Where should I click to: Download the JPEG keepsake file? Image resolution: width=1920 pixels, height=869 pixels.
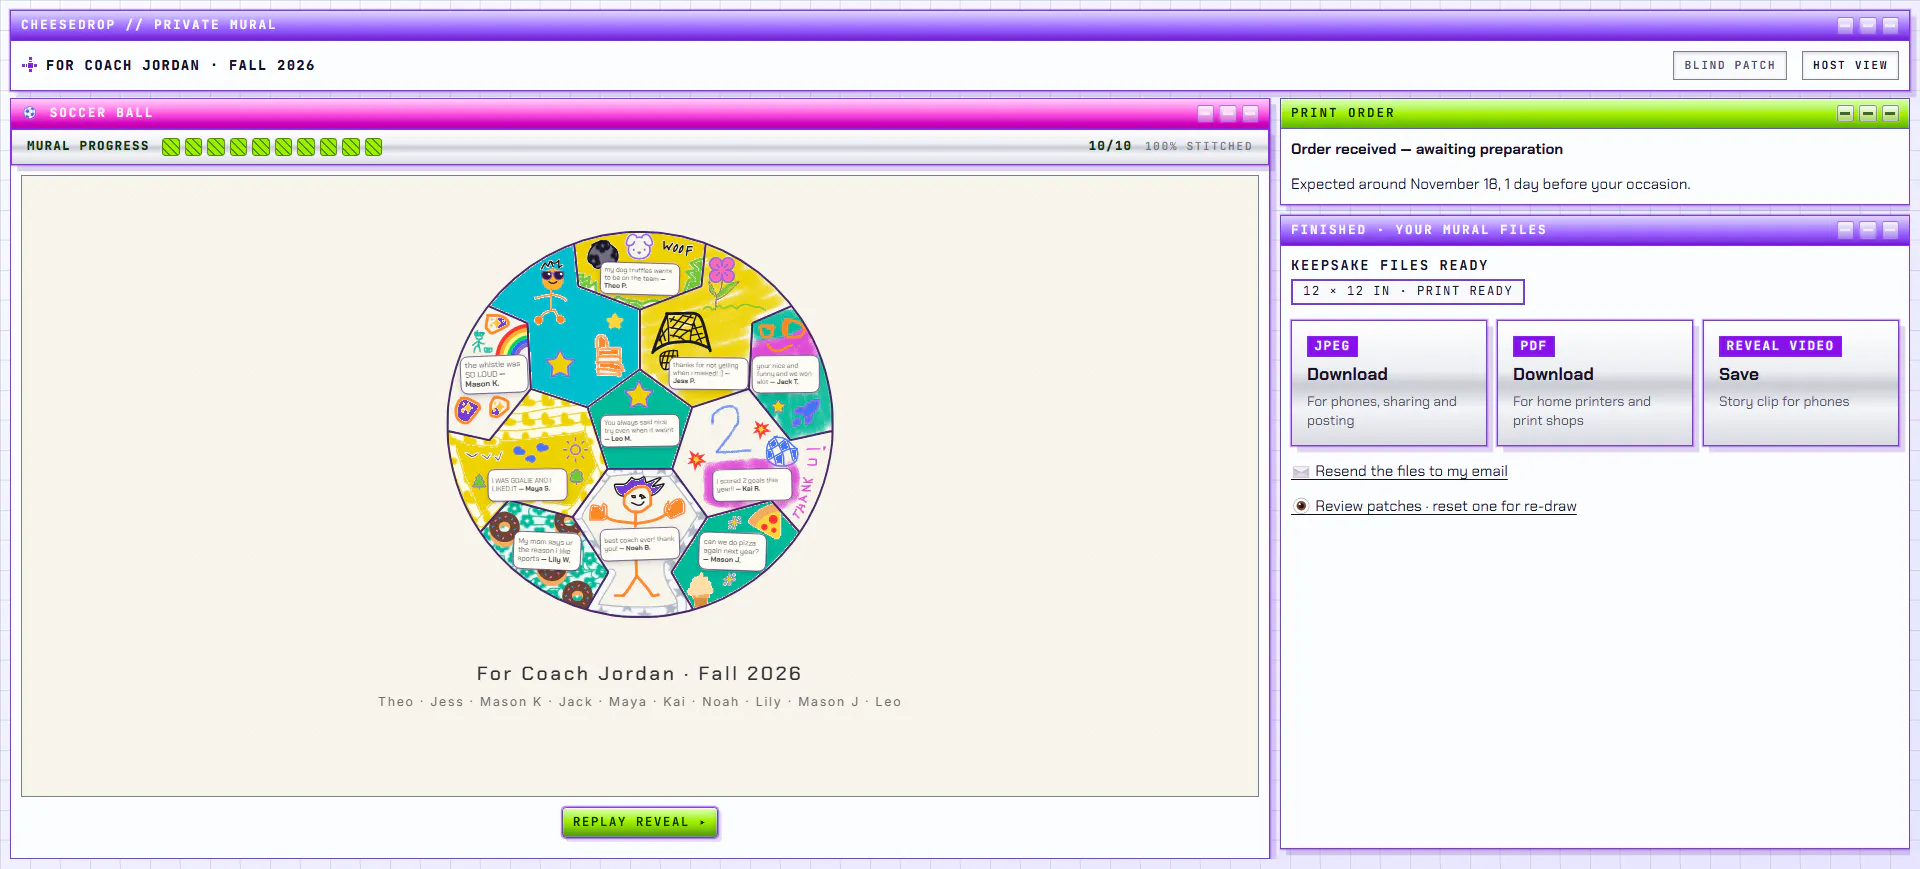point(1389,383)
